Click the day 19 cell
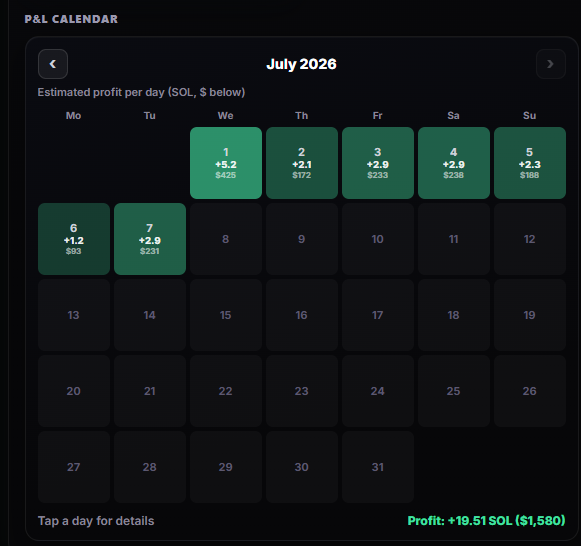Viewport: 581px width, 546px height. coord(529,315)
